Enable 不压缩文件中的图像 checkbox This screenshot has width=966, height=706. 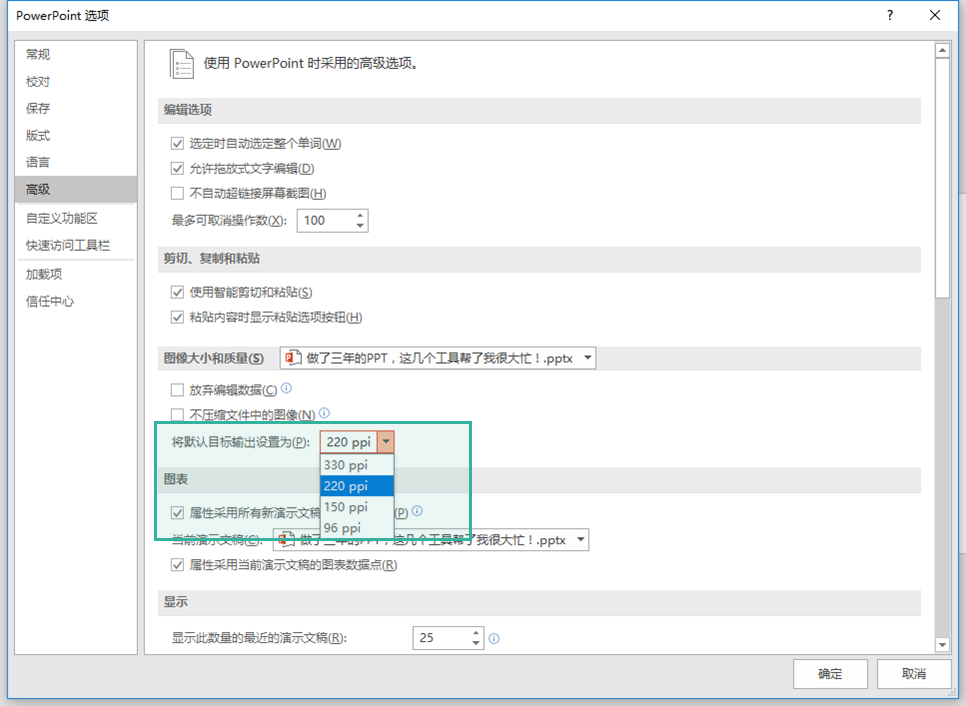(177, 415)
